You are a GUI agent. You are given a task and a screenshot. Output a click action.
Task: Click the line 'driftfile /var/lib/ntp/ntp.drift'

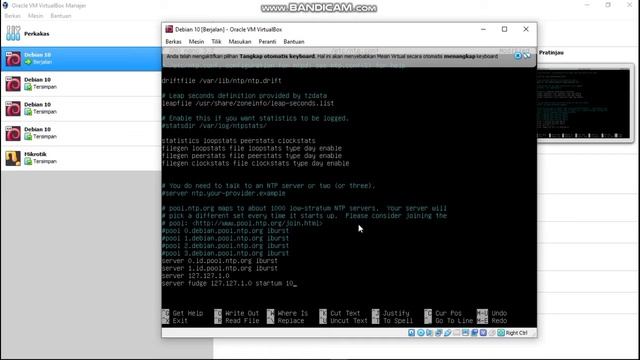(x=222, y=81)
